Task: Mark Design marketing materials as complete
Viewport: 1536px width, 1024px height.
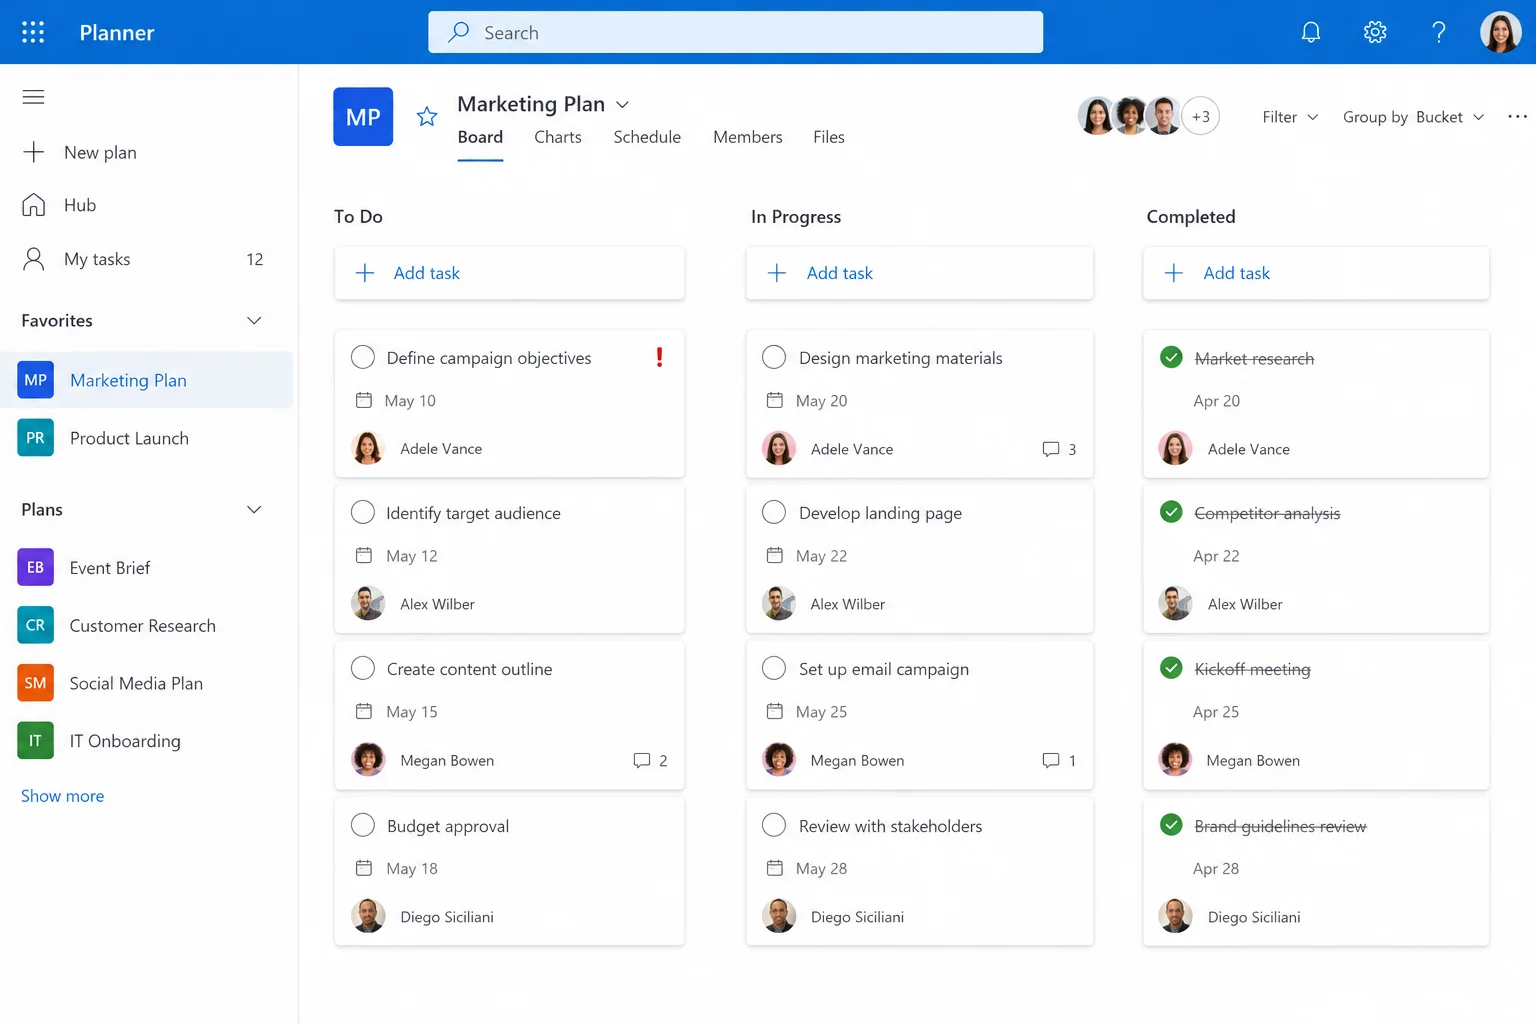Action: [x=774, y=357]
